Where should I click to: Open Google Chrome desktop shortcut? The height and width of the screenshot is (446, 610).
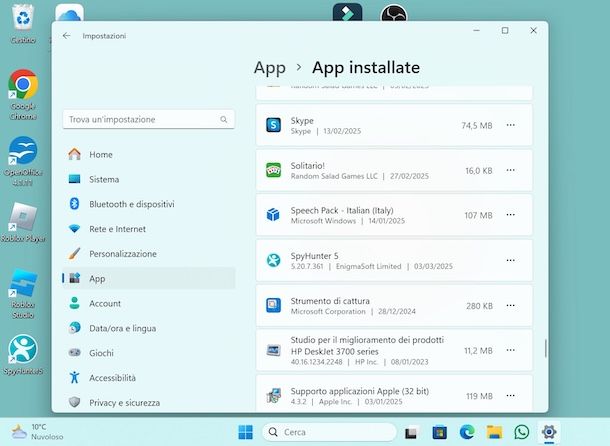coord(23,94)
